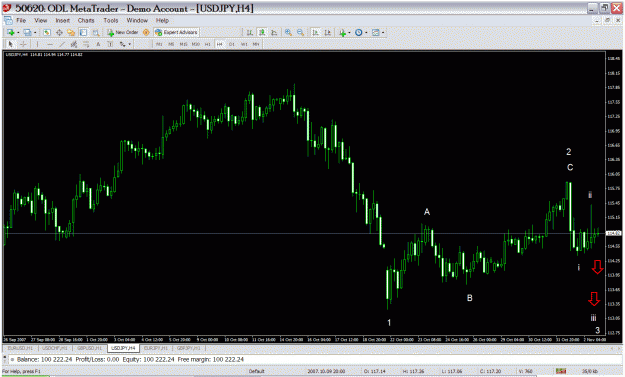Click the Periods clock icon
This screenshot has width=625, height=377.
pyautogui.click(x=358, y=32)
